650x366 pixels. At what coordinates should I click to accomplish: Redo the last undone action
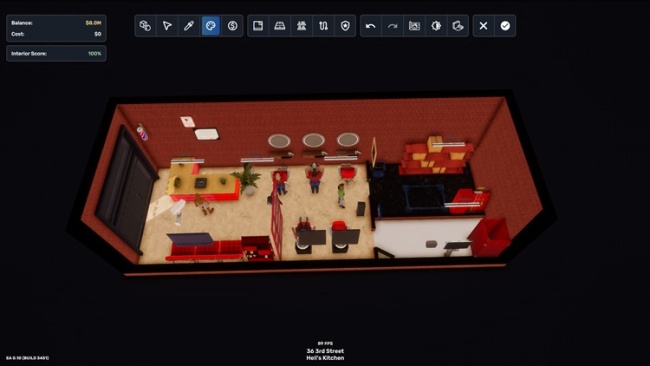[x=393, y=26]
